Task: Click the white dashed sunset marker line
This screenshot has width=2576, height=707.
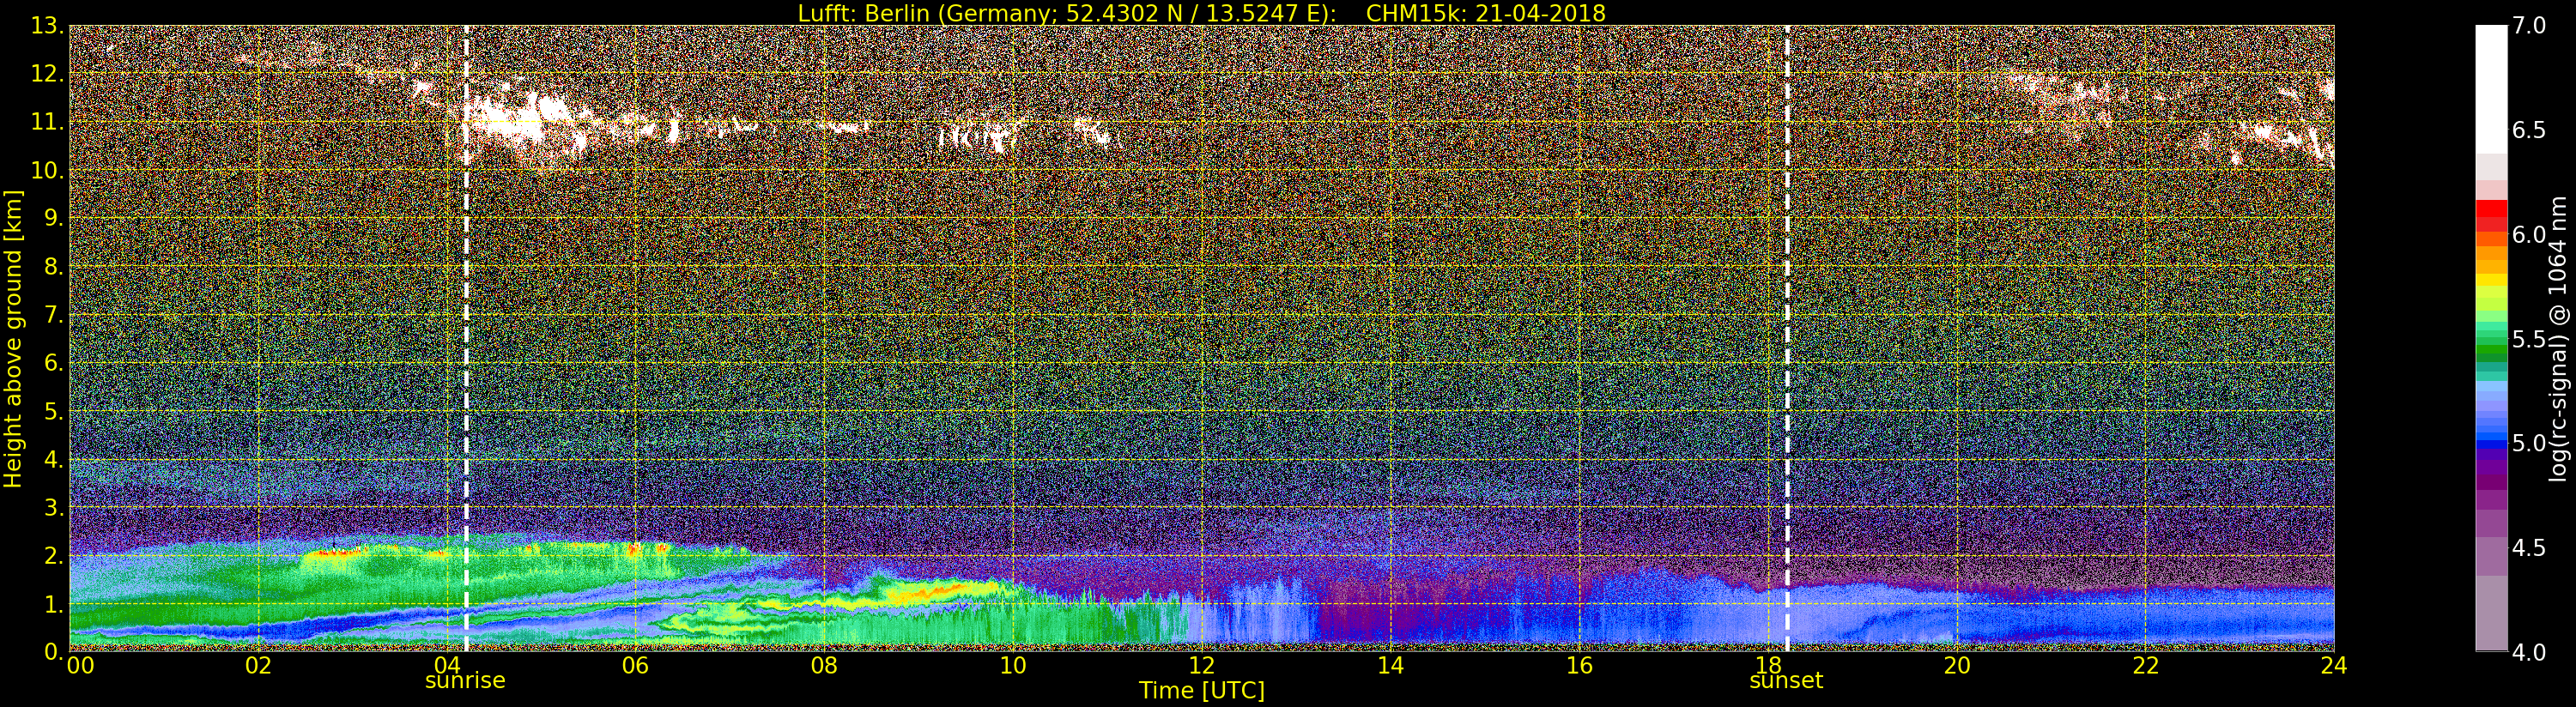Action: (1787, 338)
